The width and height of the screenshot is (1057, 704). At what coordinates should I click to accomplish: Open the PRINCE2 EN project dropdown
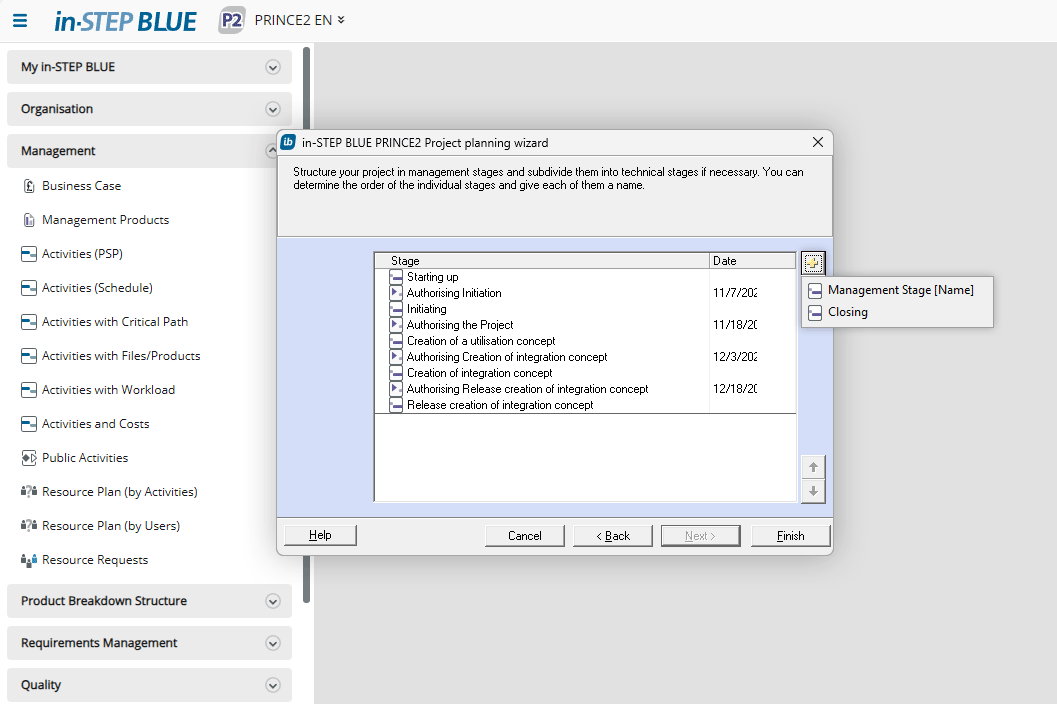coord(299,20)
